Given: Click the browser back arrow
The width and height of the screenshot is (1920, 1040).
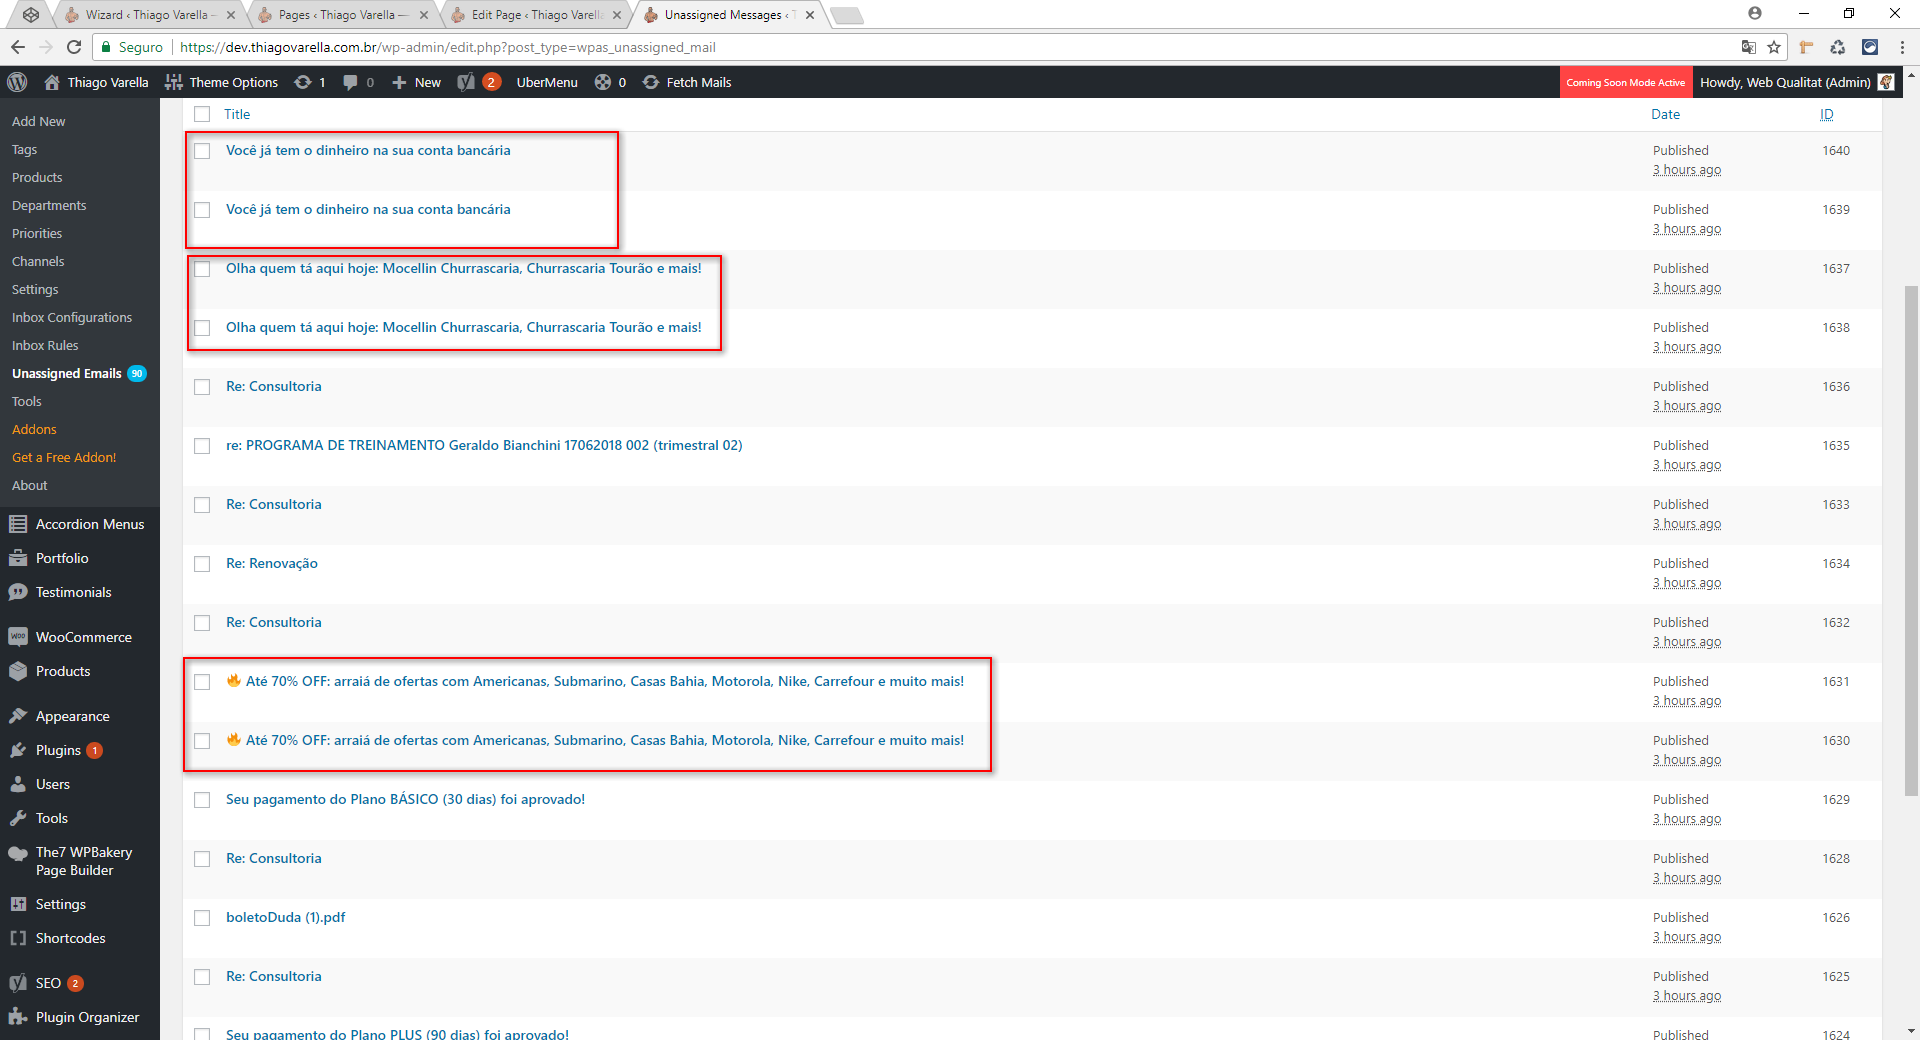Looking at the screenshot, I should 18,47.
